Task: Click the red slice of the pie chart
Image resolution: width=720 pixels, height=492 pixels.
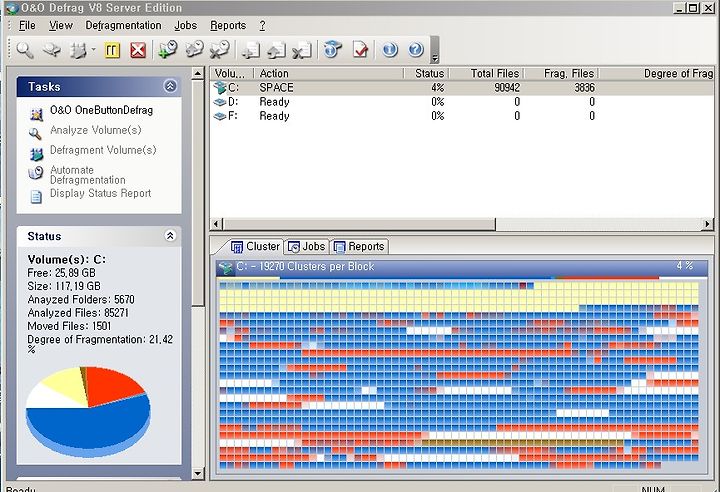Action: (112, 385)
